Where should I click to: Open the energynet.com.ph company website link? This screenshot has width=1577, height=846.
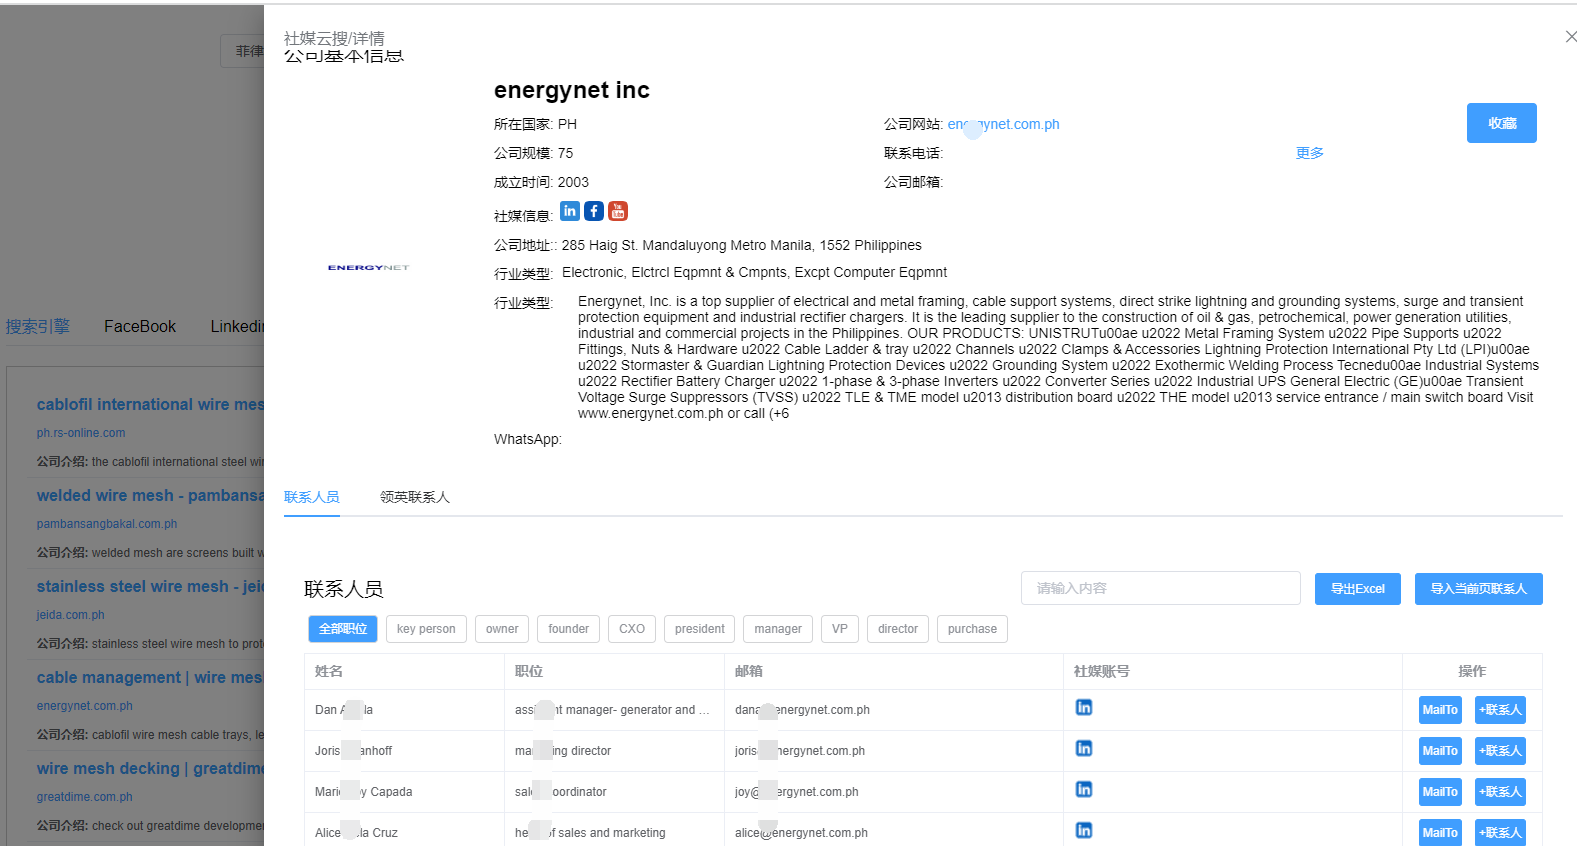(1003, 124)
